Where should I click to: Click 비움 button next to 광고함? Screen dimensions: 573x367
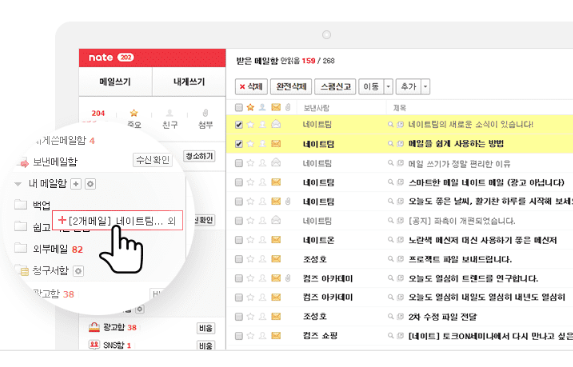[206, 328]
